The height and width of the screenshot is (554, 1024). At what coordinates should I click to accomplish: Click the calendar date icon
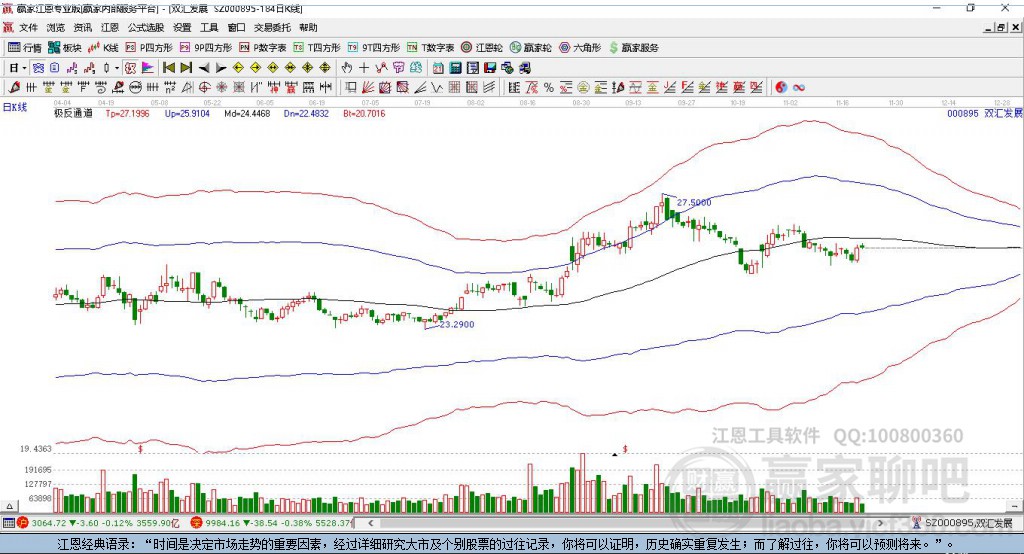(438, 68)
